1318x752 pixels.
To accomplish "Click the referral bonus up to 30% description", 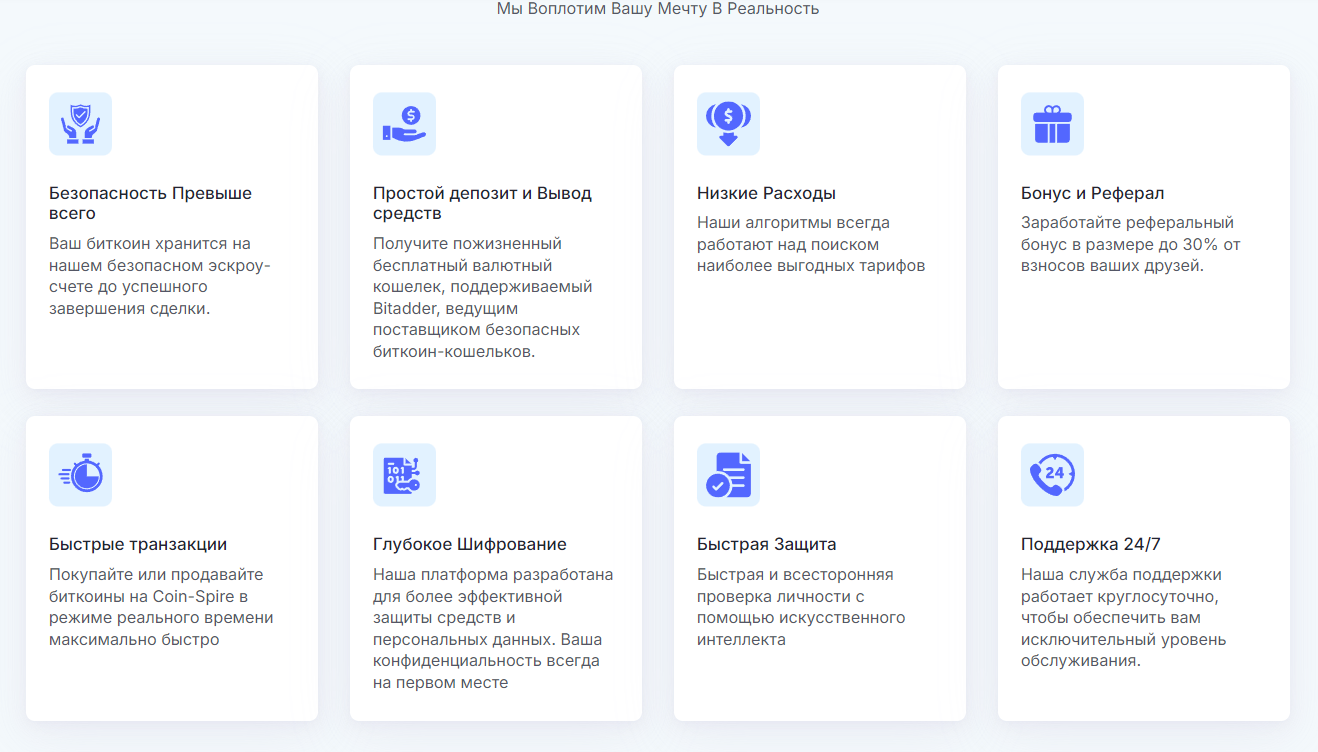I will [x=1131, y=244].
